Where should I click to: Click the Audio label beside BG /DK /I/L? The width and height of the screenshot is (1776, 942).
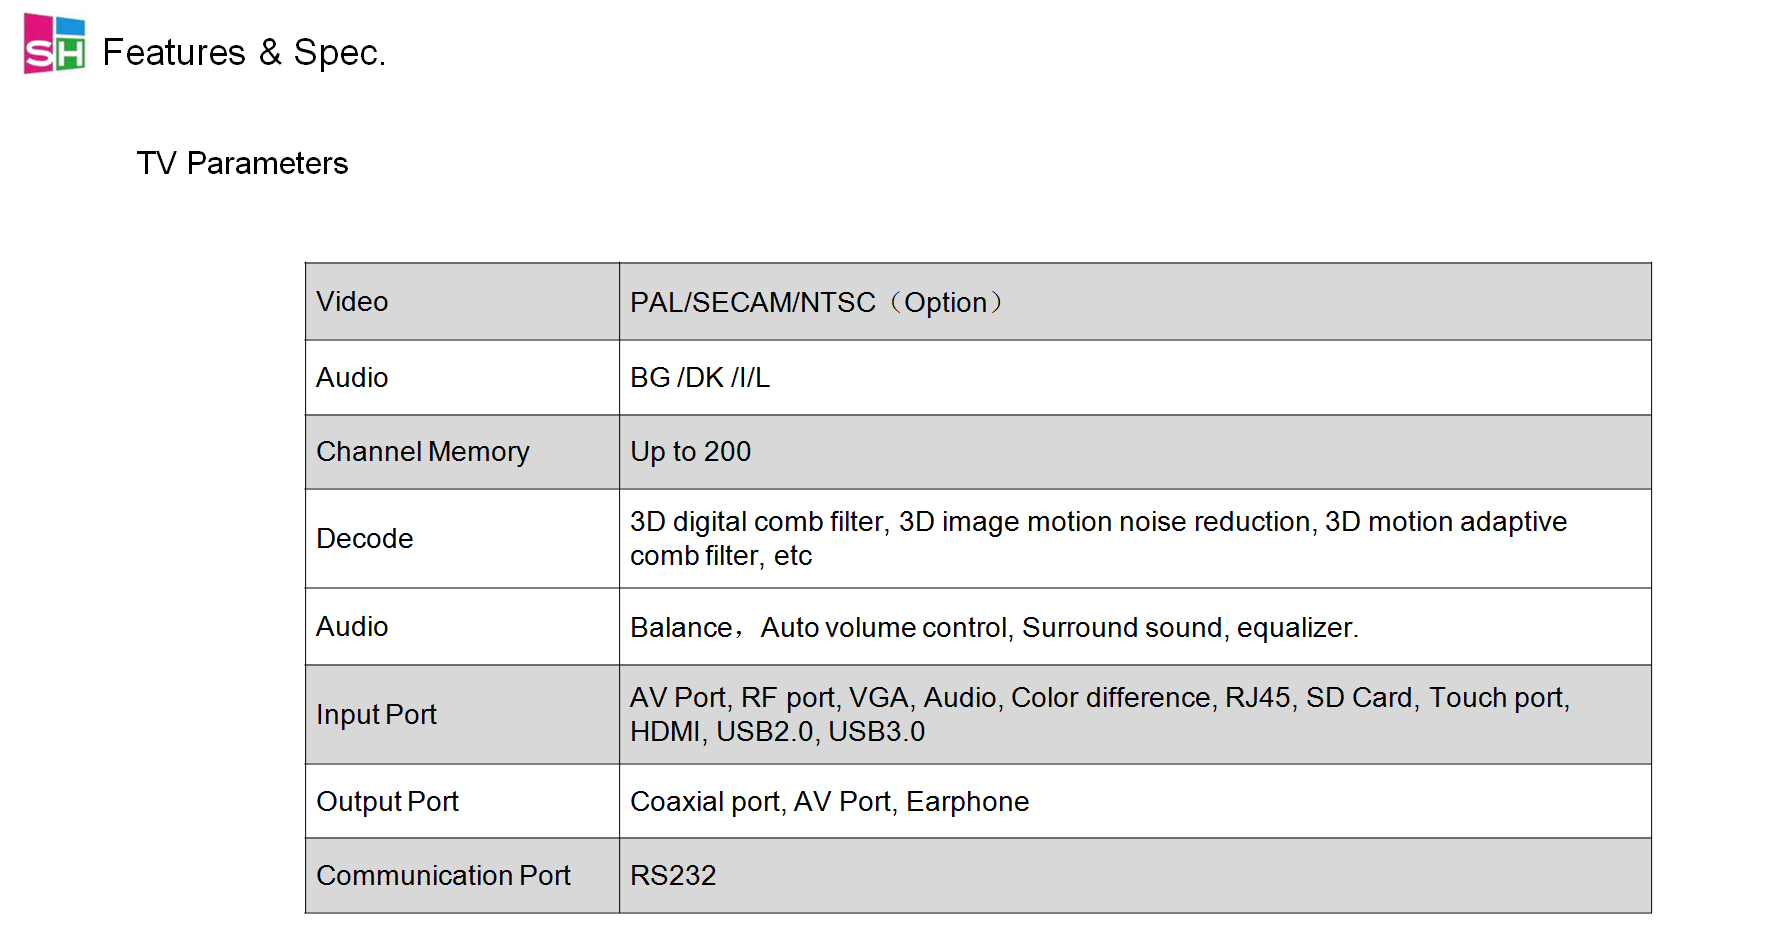352,377
